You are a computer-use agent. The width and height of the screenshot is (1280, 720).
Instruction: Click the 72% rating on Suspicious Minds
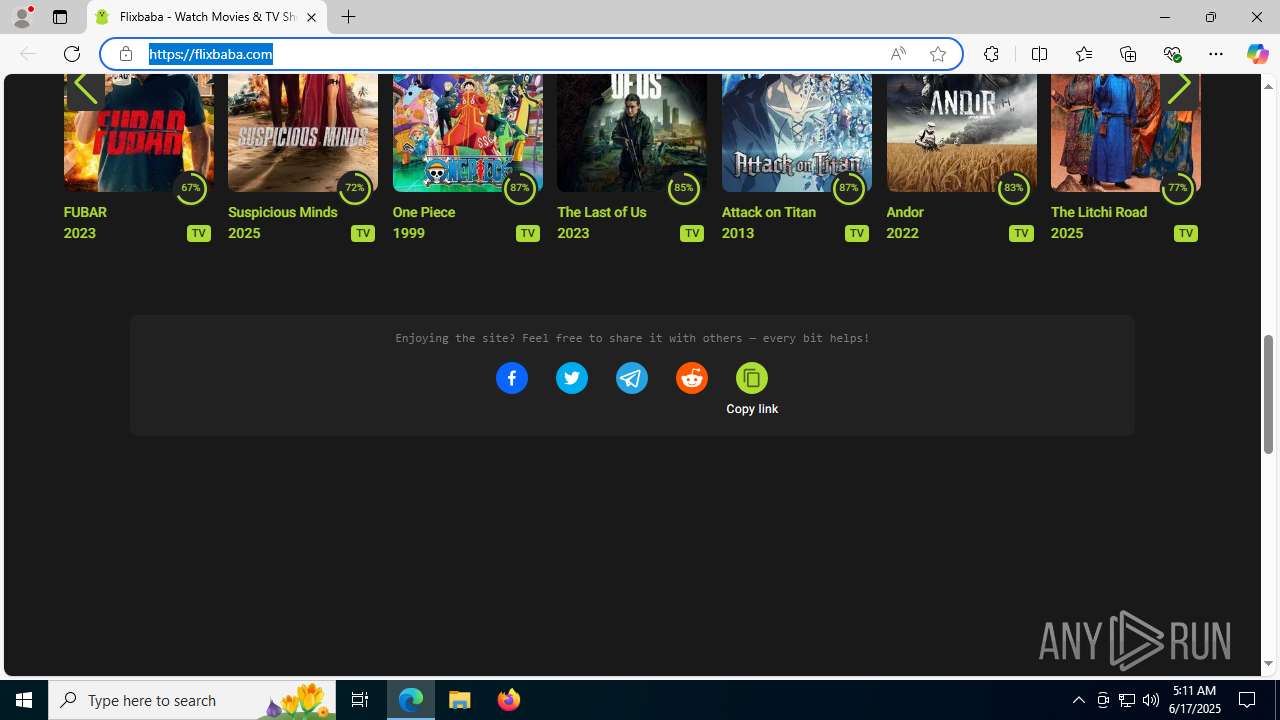click(355, 187)
